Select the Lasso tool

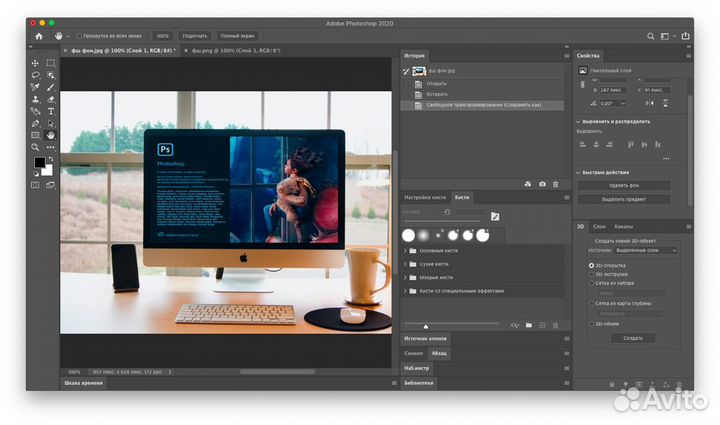pyautogui.click(x=35, y=75)
